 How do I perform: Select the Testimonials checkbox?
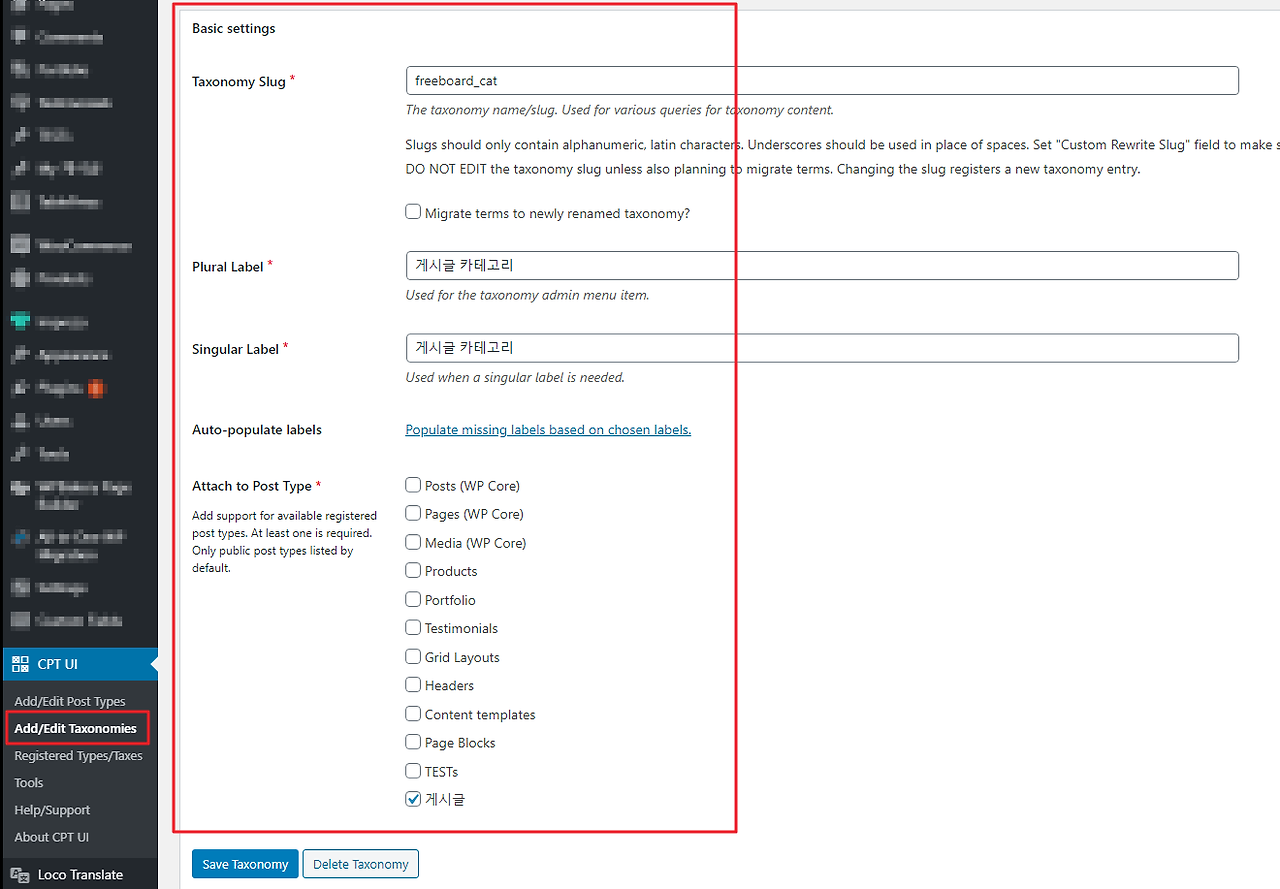413,627
